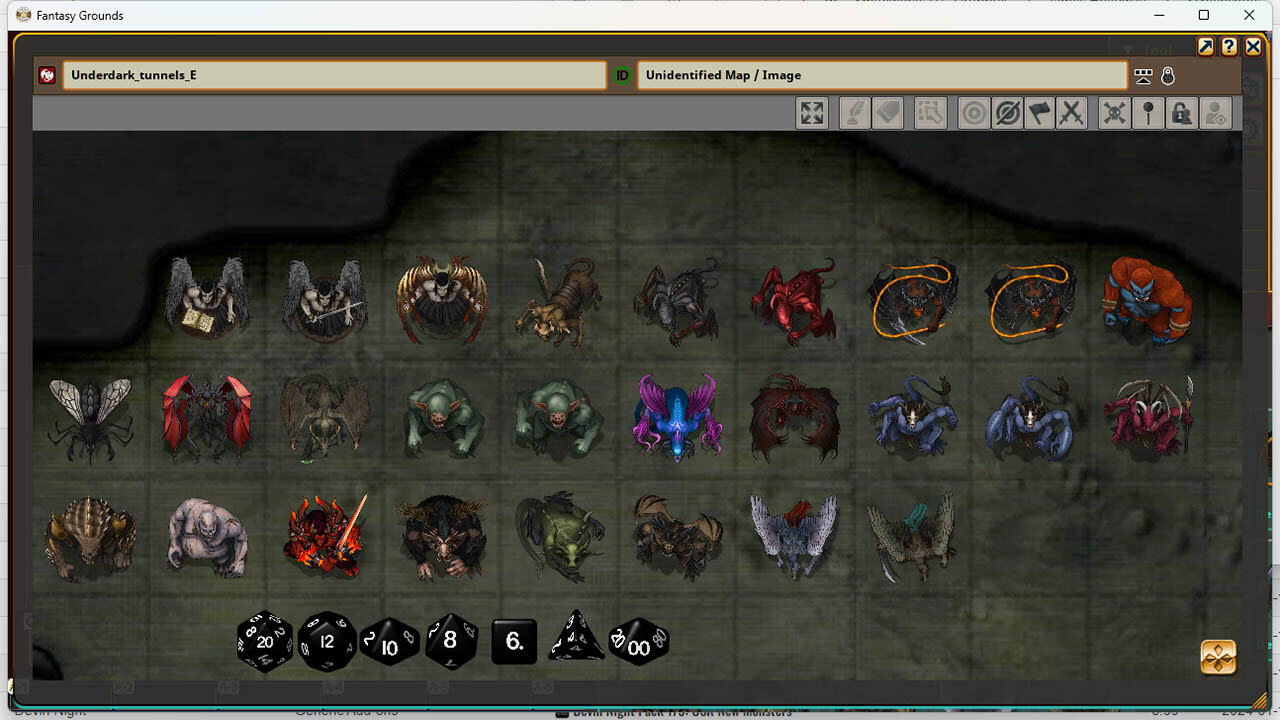The width and height of the screenshot is (1280, 720).
Task: Click the question mark help button
Action: tap(1229, 46)
